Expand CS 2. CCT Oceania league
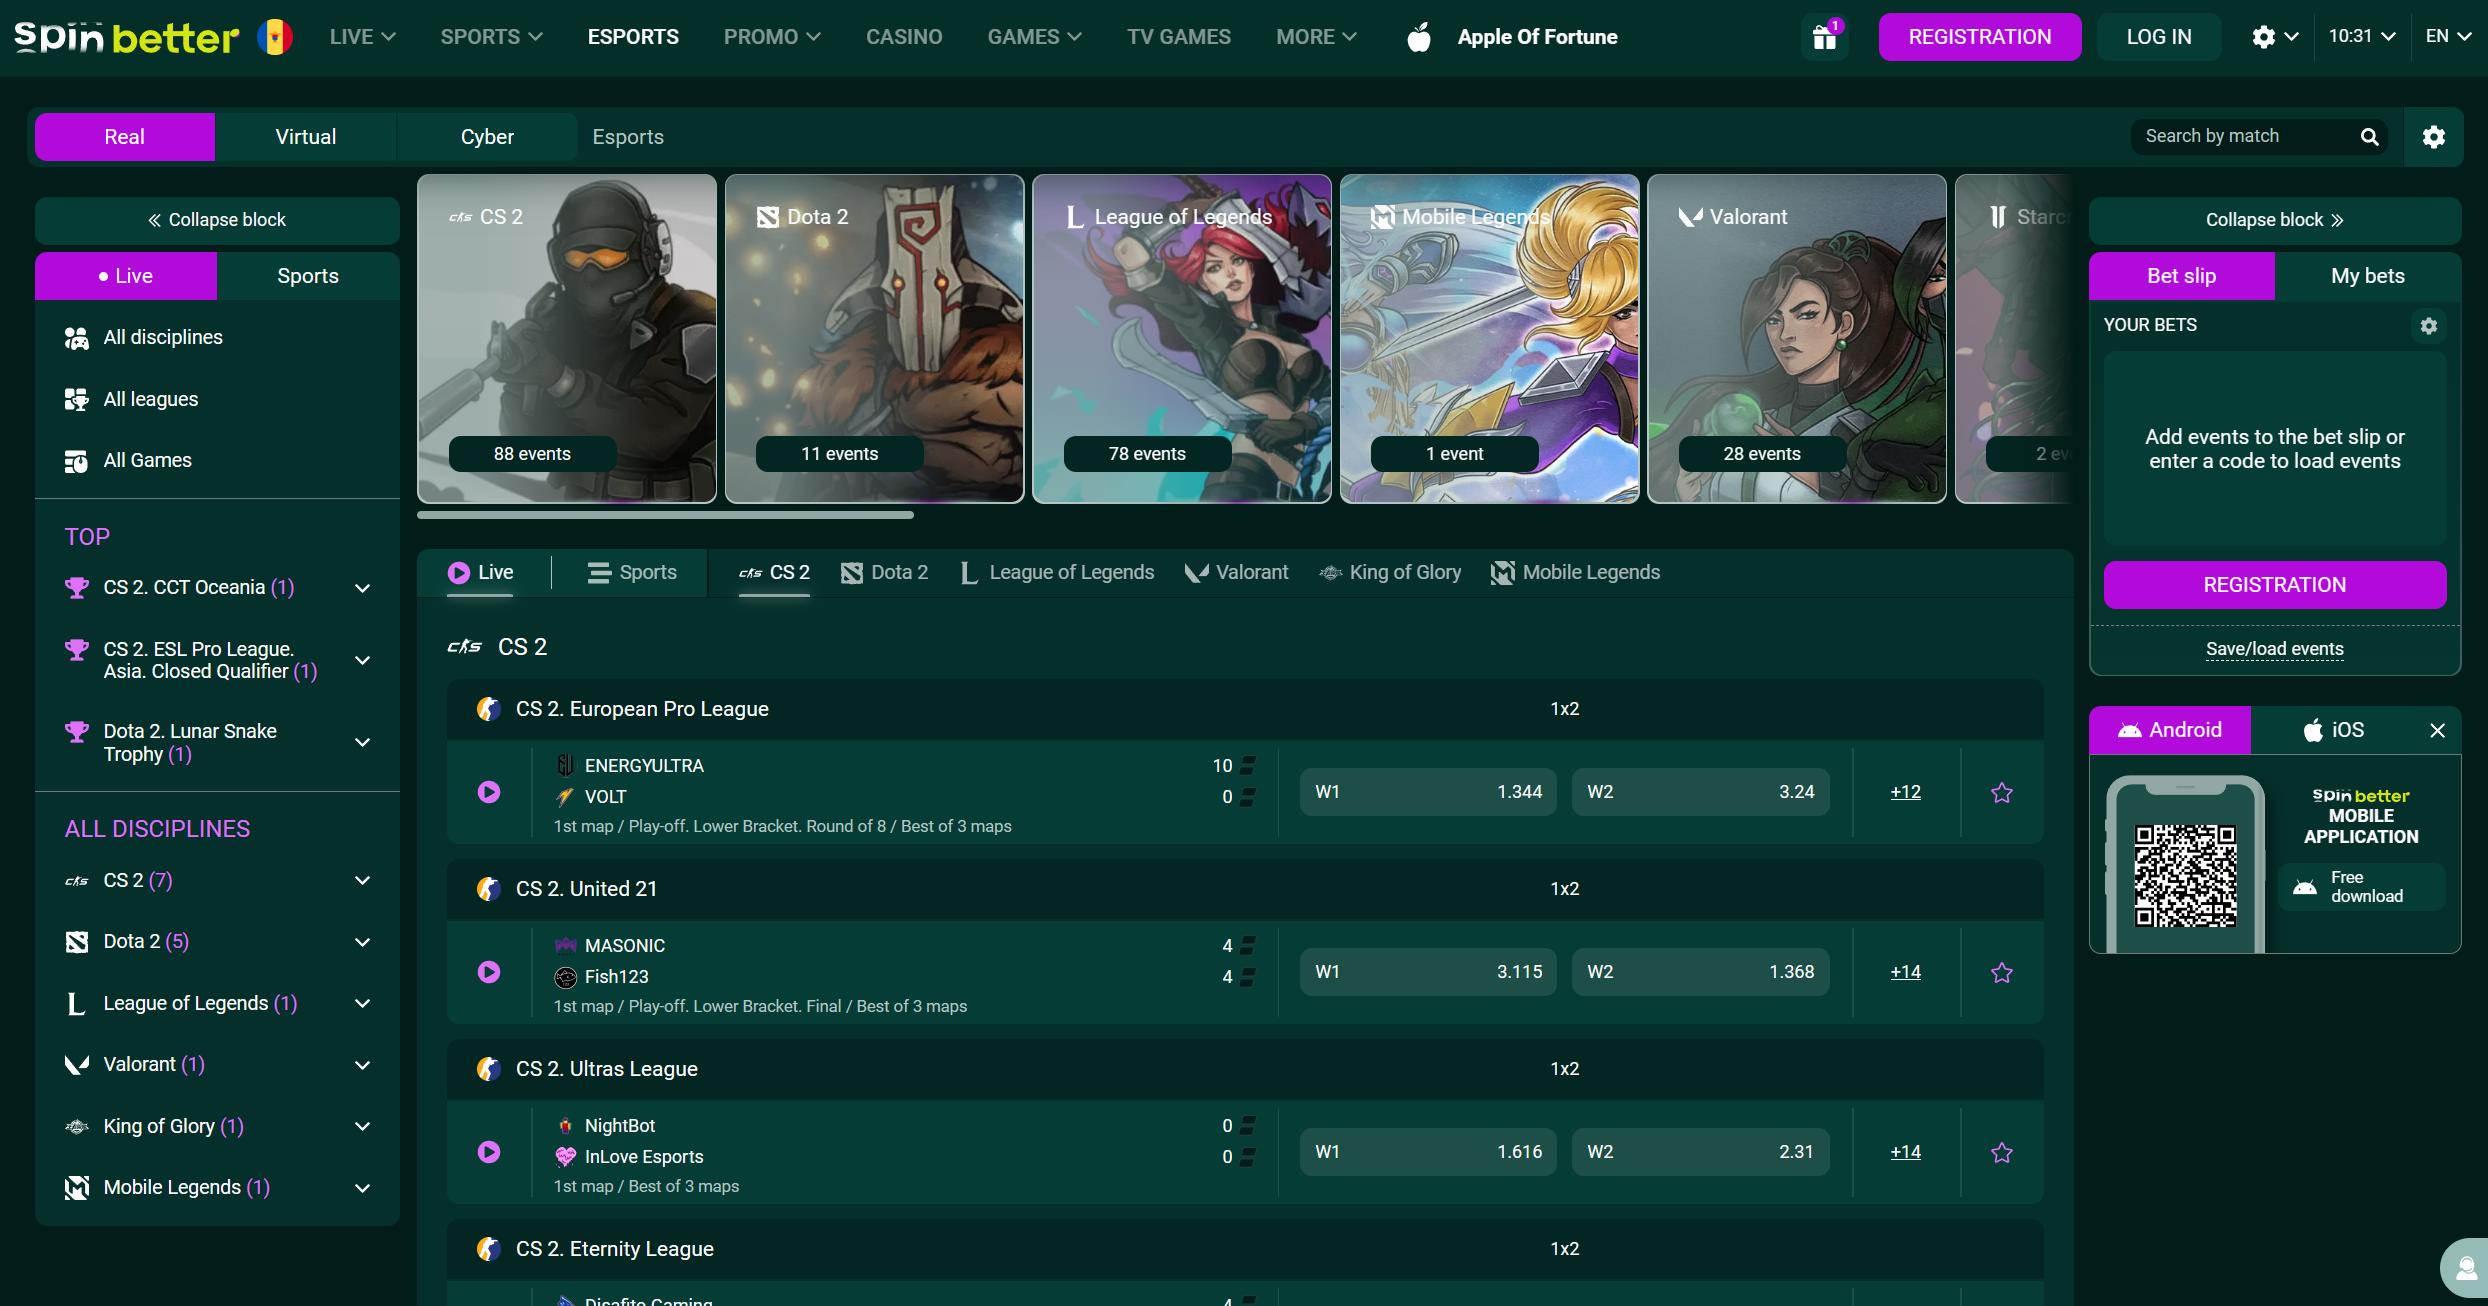Viewport: 2488px width, 1306px height. tap(363, 588)
